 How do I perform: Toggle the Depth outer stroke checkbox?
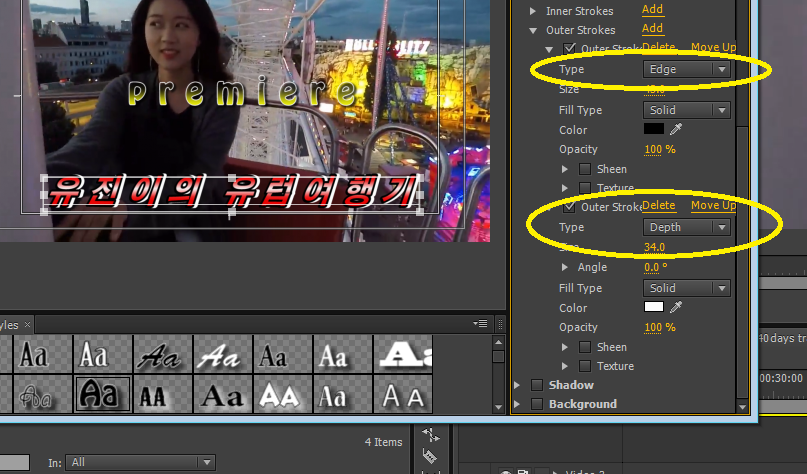click(x=569, y=207)
